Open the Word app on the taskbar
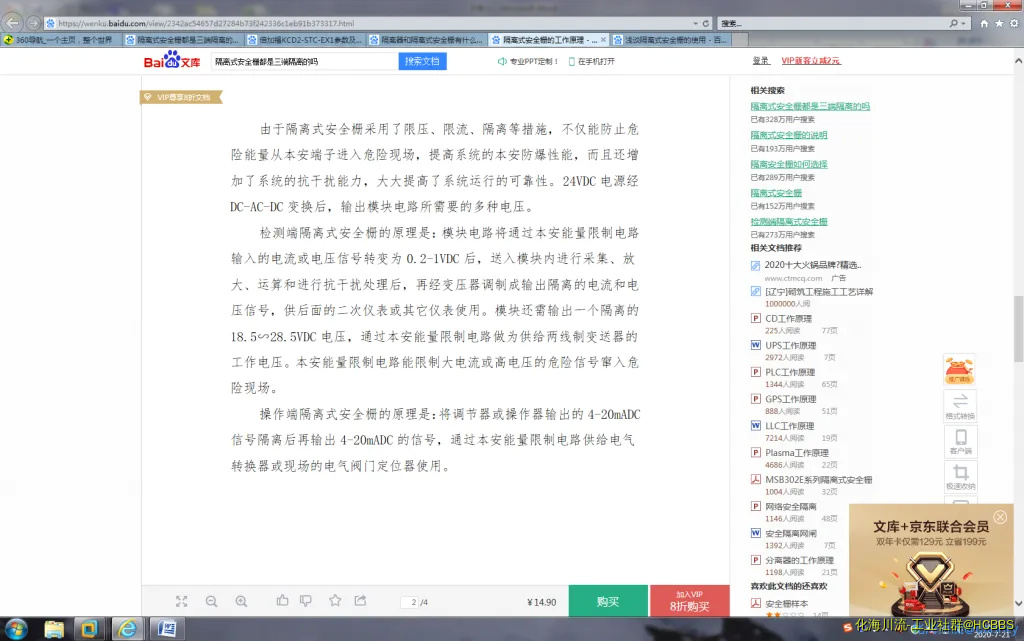The width and height of the screenshot is (1024, 641). pos(167,629)
